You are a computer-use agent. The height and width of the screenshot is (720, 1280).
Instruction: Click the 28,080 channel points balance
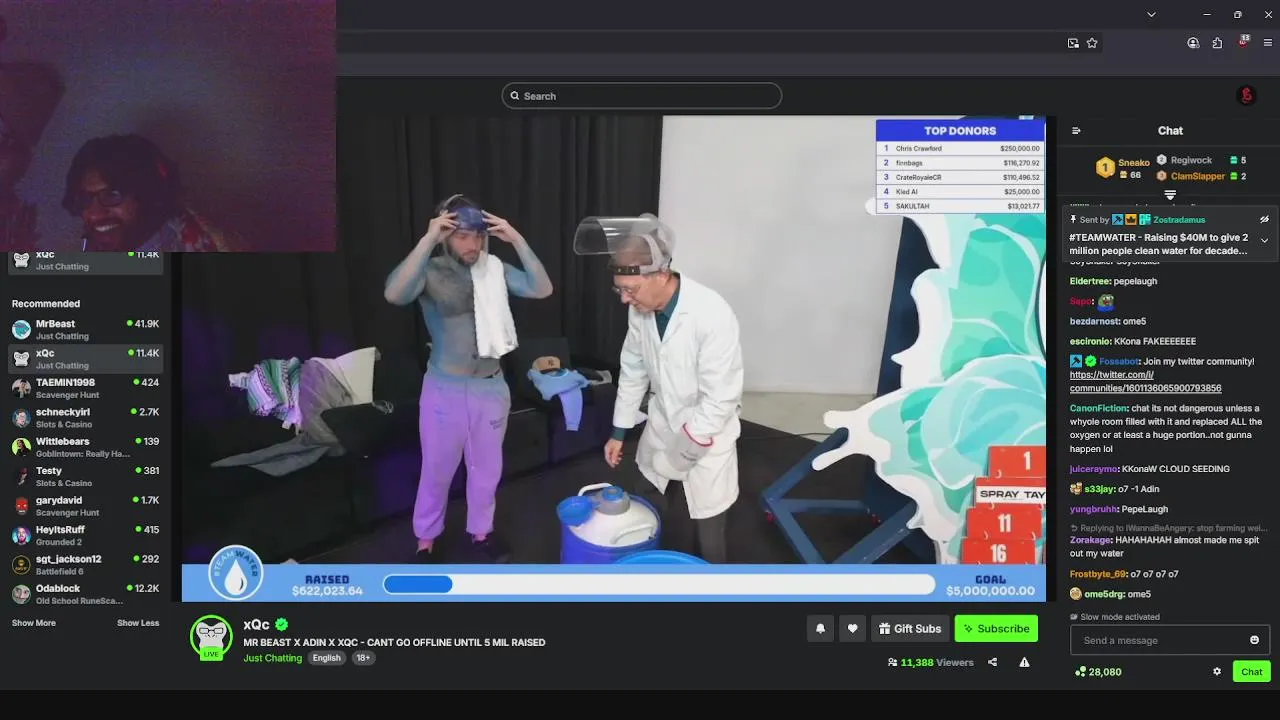[1098, 672]
